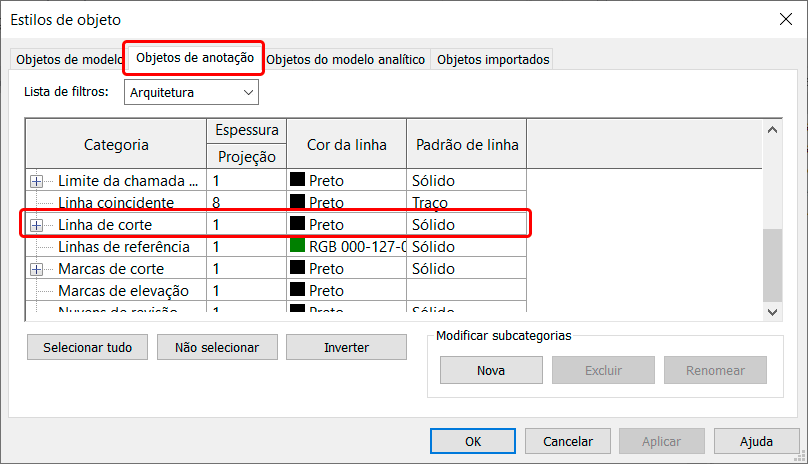Click black color swatch for Linha de corte

point(297,223)
